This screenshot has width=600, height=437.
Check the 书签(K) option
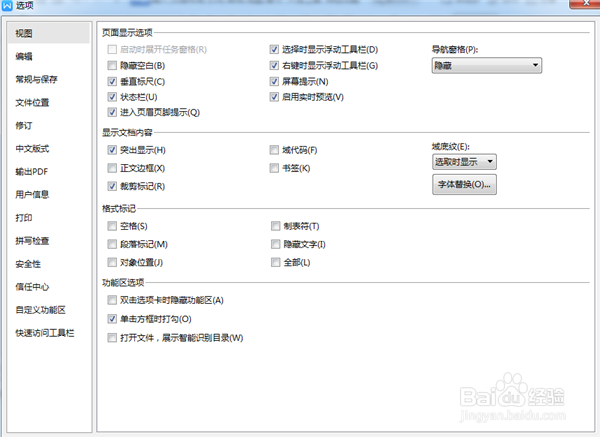[x=274, y=168]
